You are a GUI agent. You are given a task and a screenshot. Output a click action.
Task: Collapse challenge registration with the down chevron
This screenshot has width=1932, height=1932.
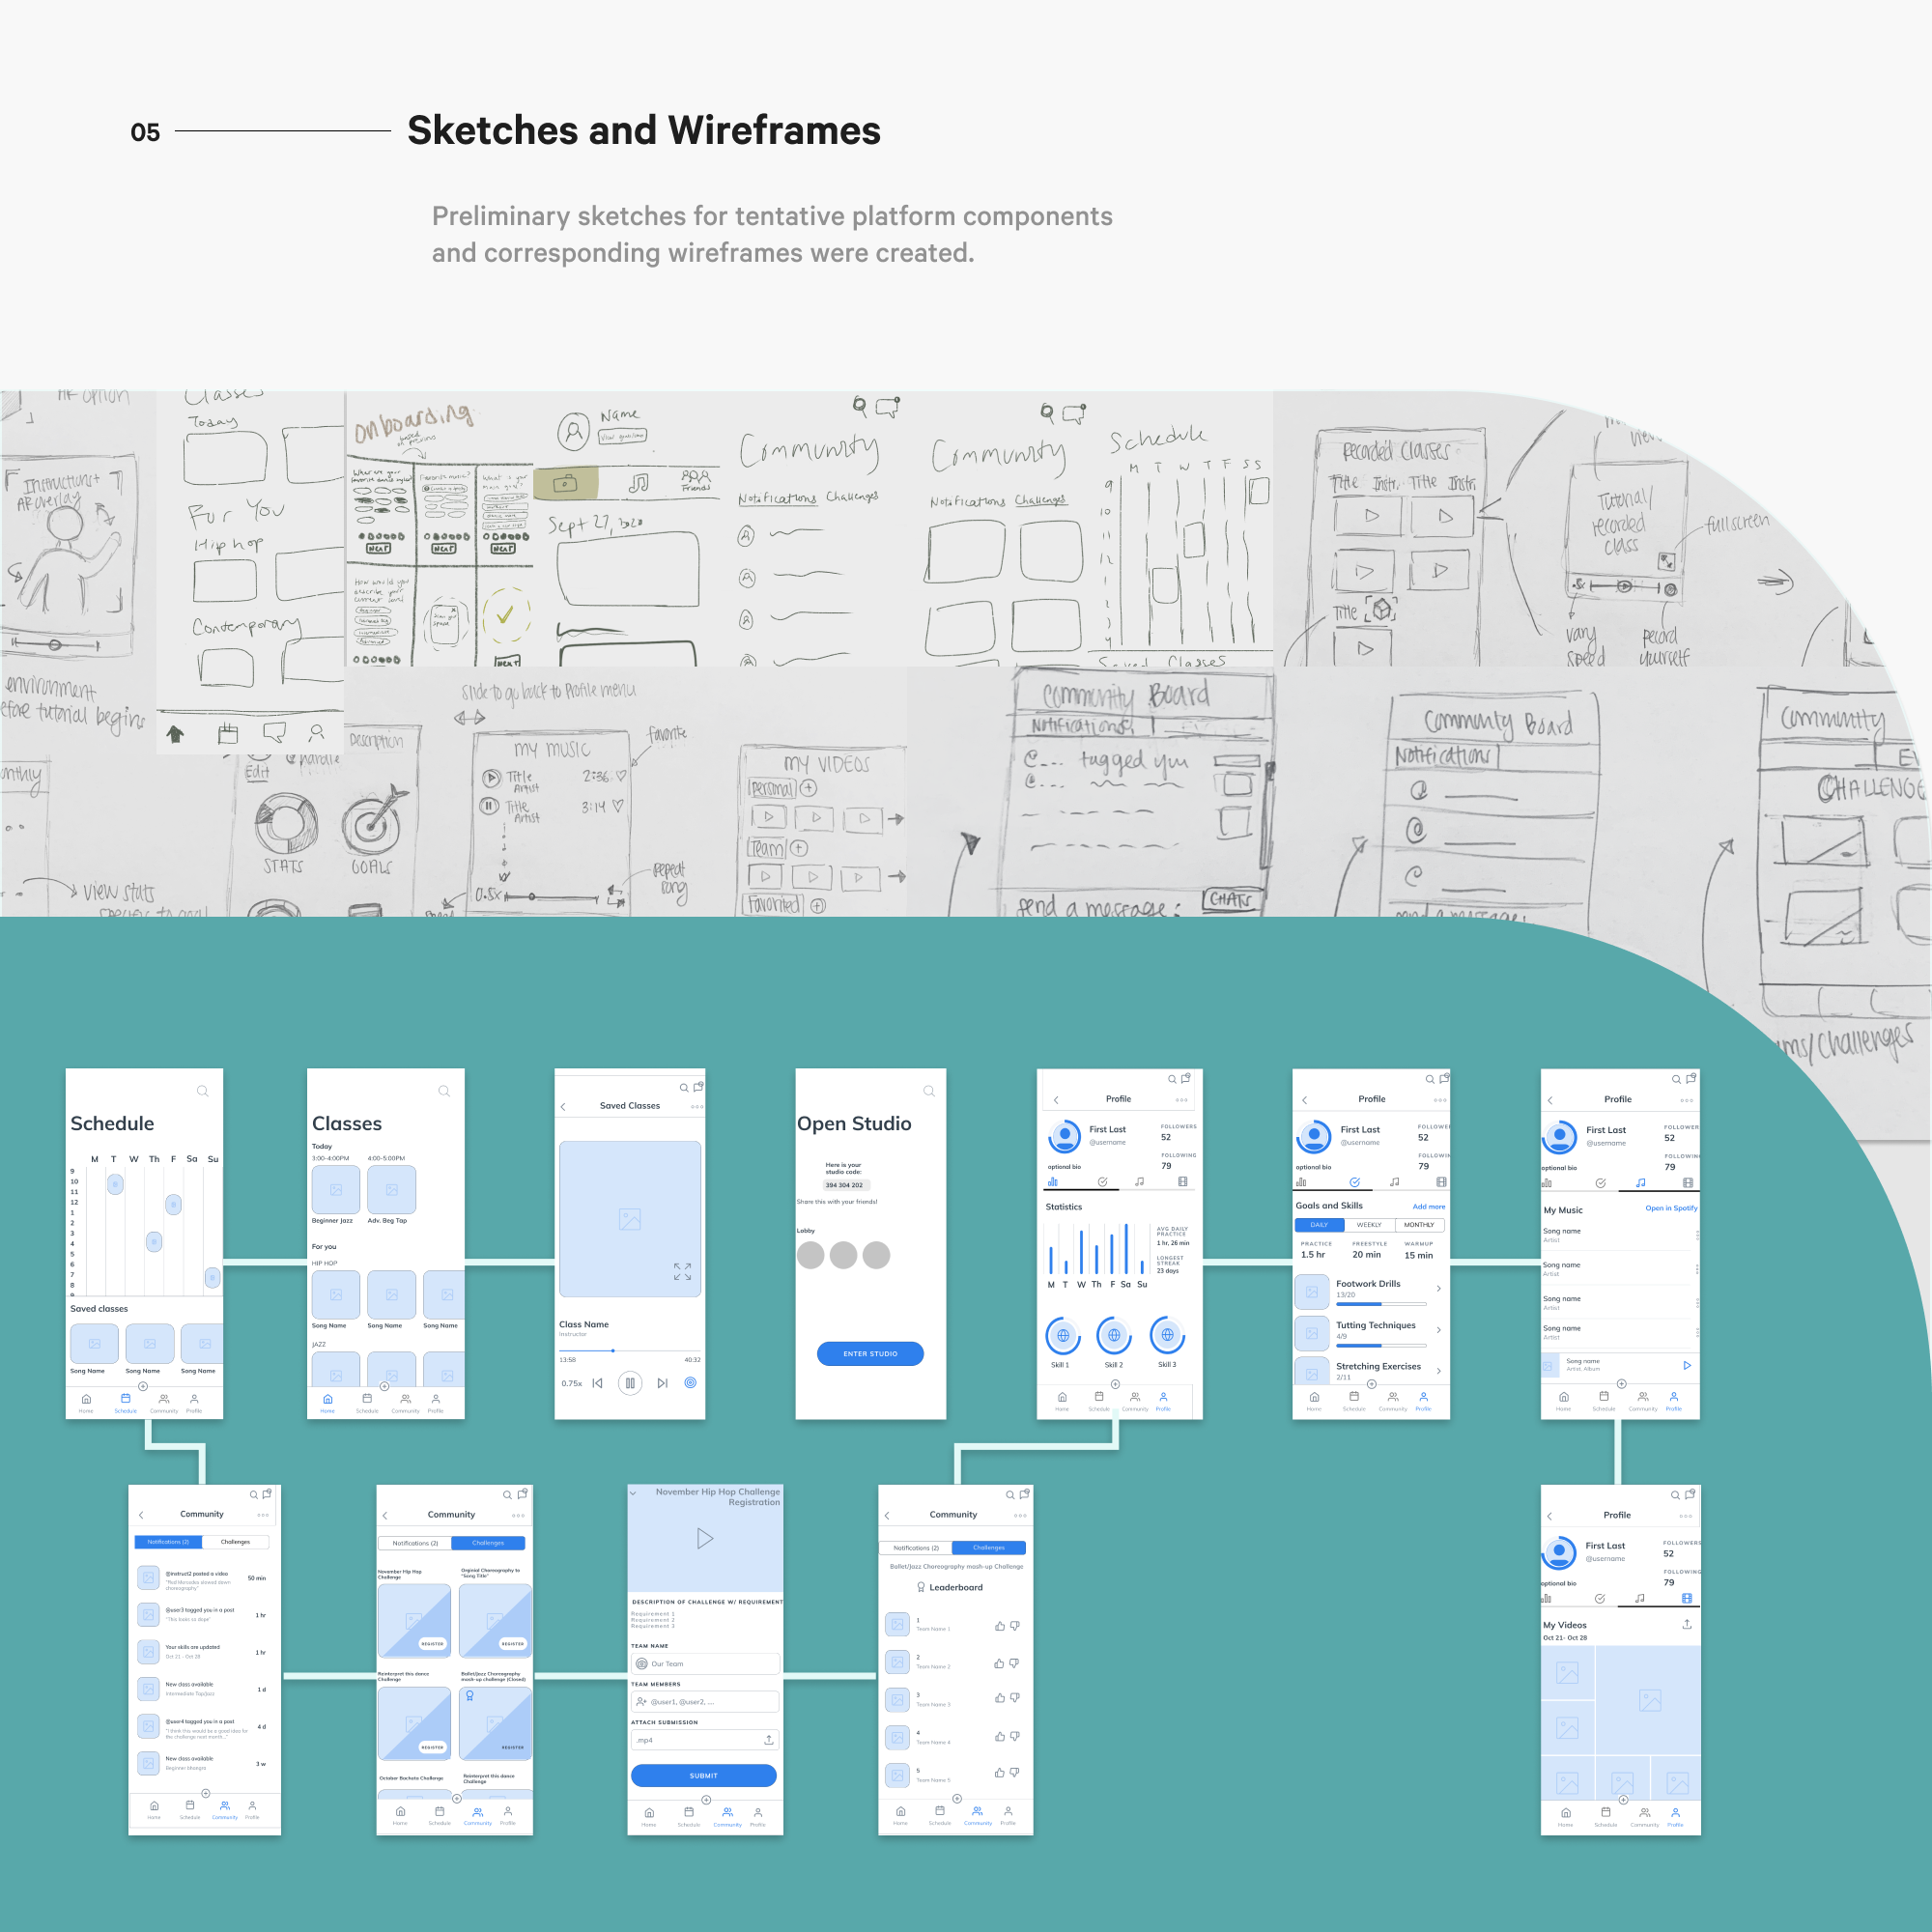pyautogui.click(x=633, y=1493)
